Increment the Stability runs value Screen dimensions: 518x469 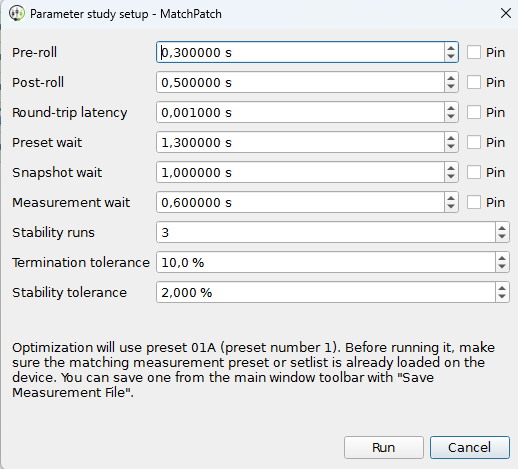502,228
